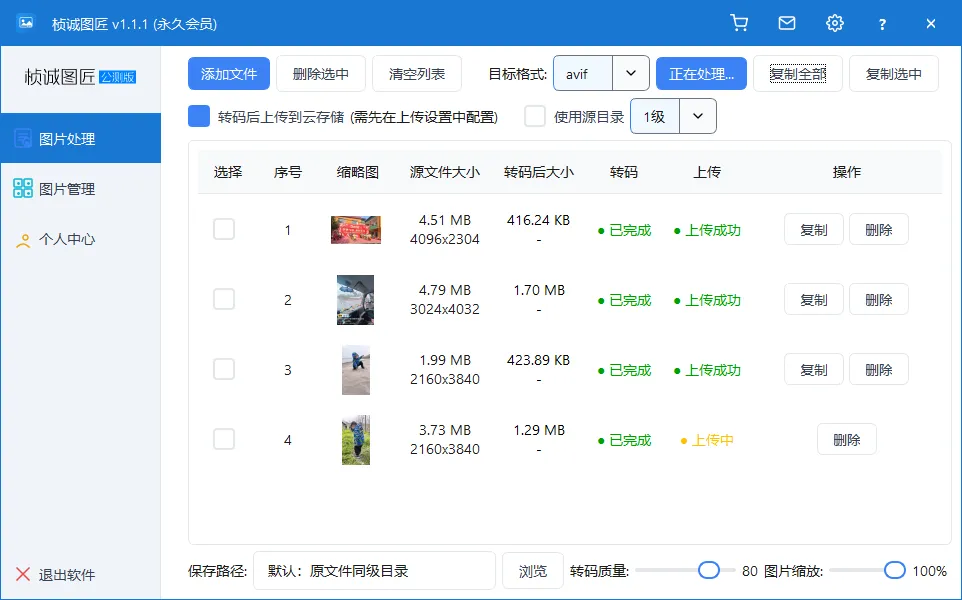
Task: Select the picture icon beside 图片处理
Action: click(x=22, y=137)
